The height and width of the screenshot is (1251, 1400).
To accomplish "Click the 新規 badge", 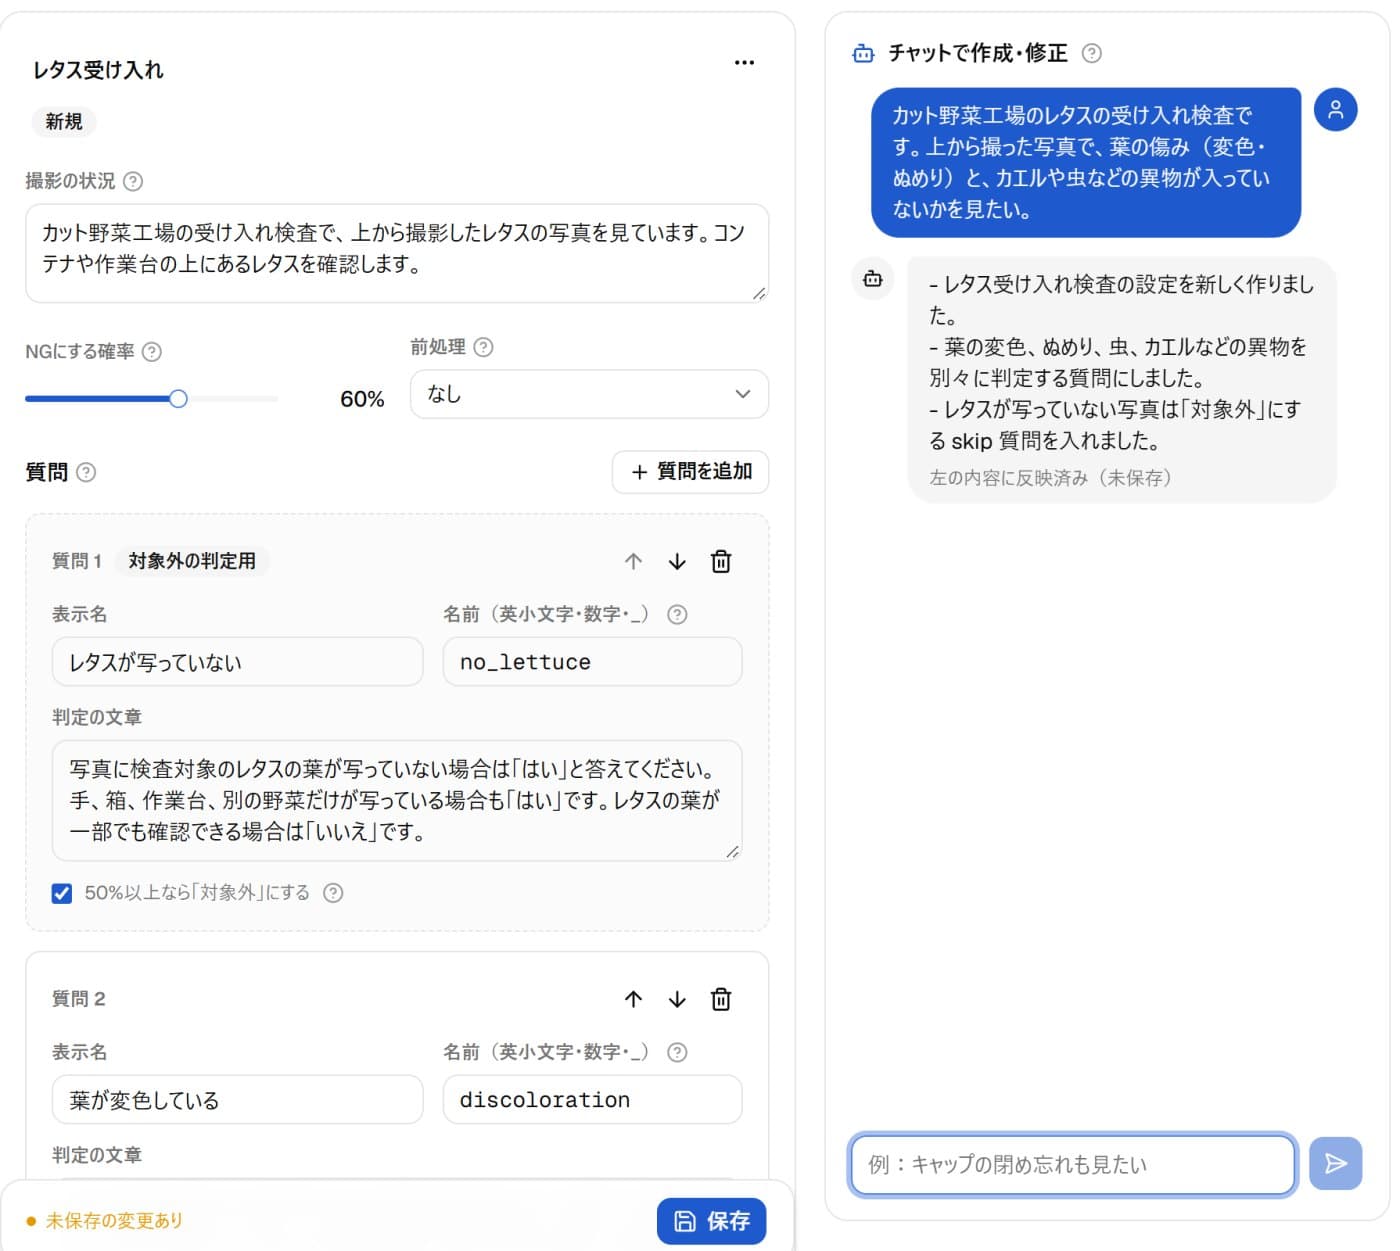I will coord(64,122).
